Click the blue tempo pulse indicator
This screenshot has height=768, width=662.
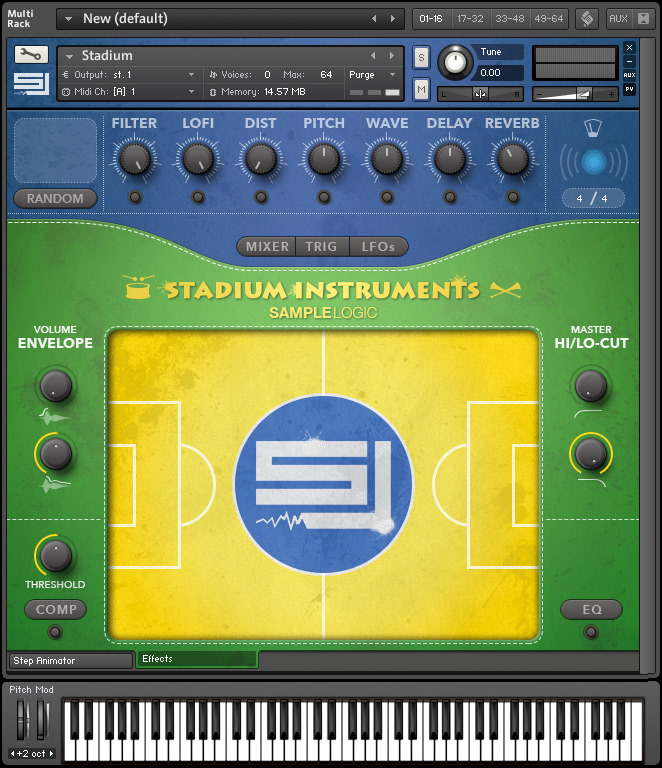[x=594, y=162]
